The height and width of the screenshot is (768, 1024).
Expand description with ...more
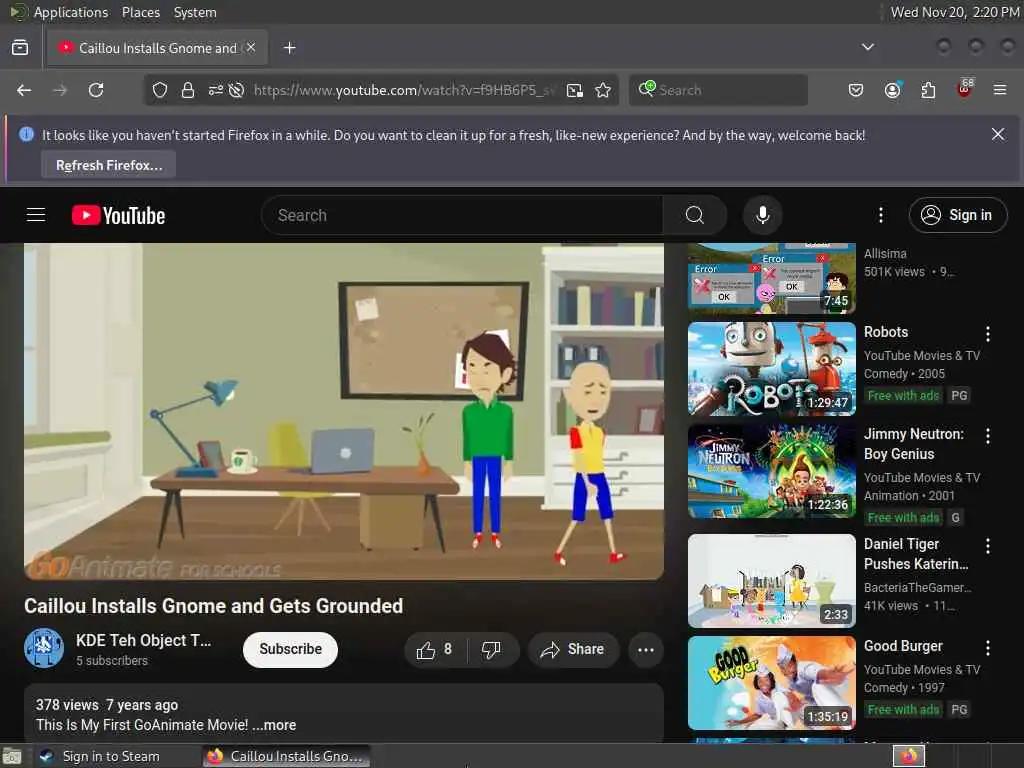pos(274,725)
